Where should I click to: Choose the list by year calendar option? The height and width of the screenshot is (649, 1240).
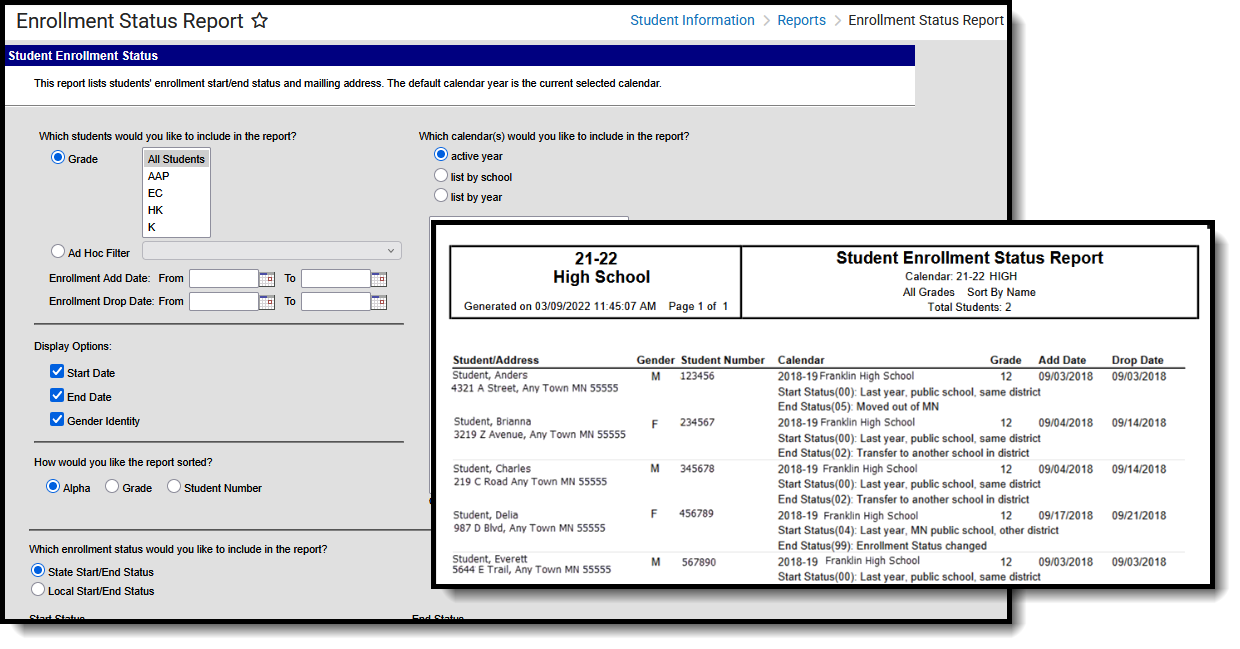point(441,196)
